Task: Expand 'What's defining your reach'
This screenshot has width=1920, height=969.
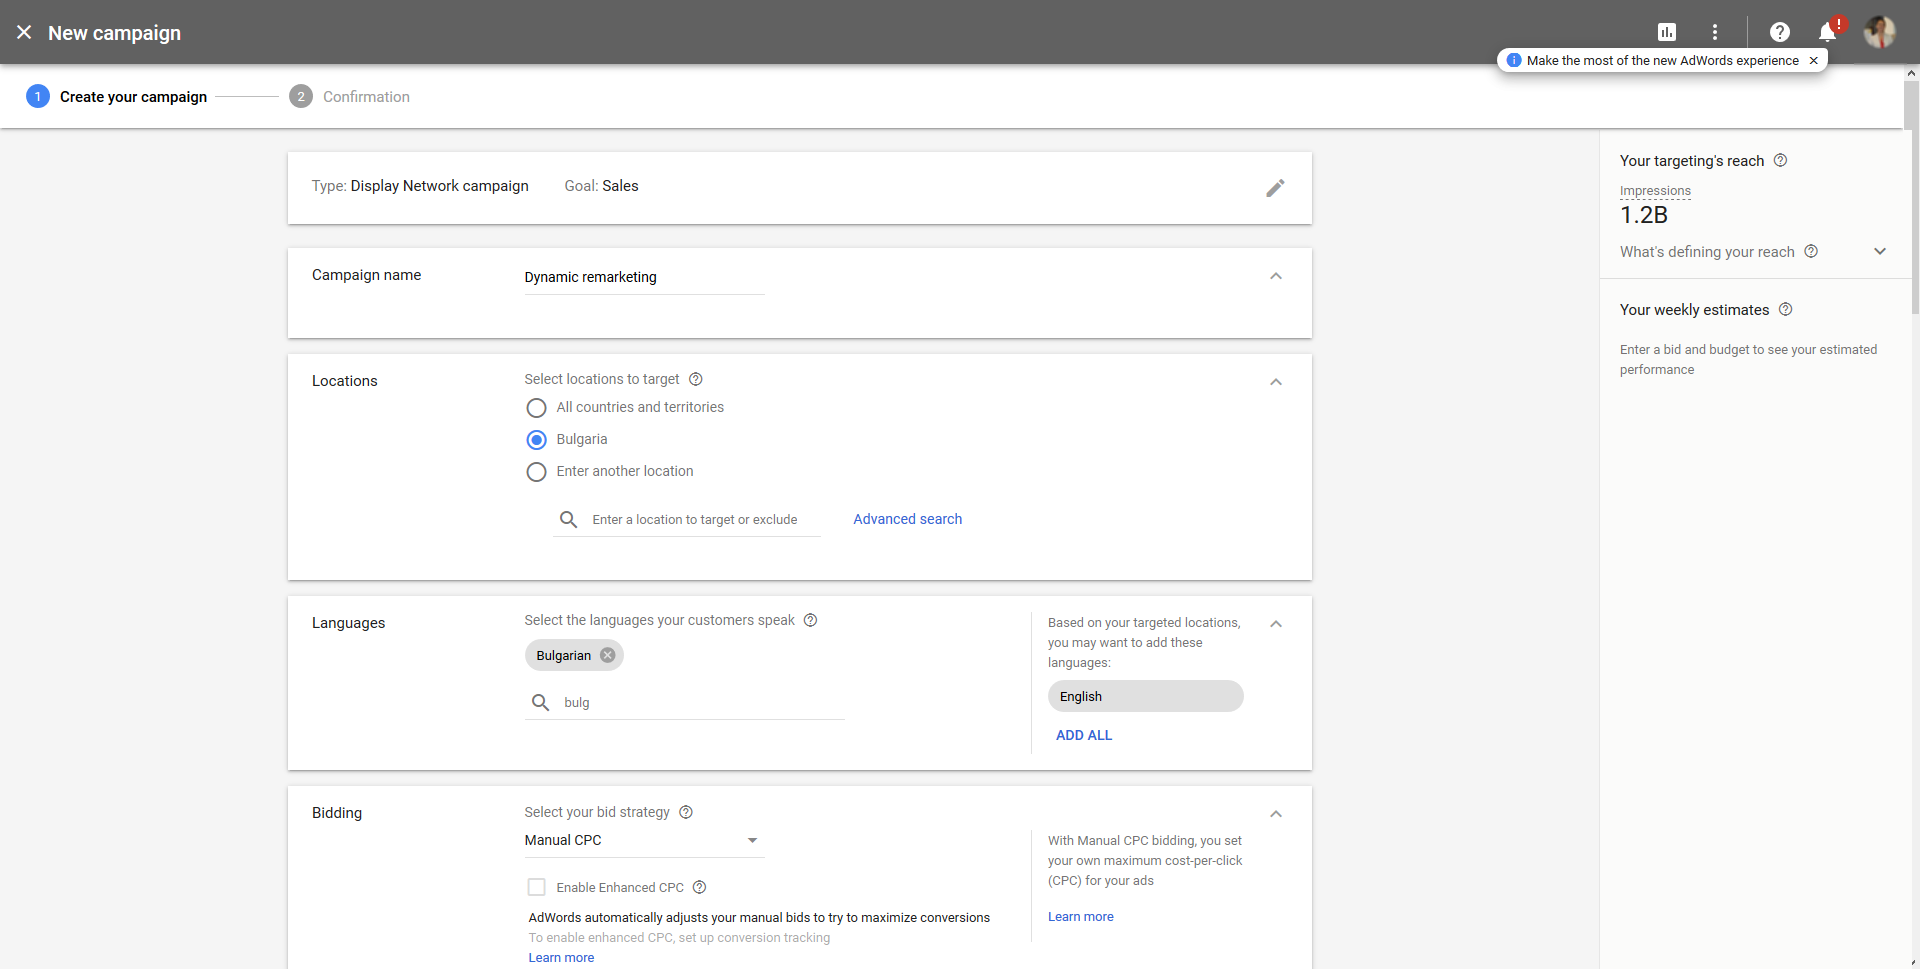Action: pos(1879,251)
